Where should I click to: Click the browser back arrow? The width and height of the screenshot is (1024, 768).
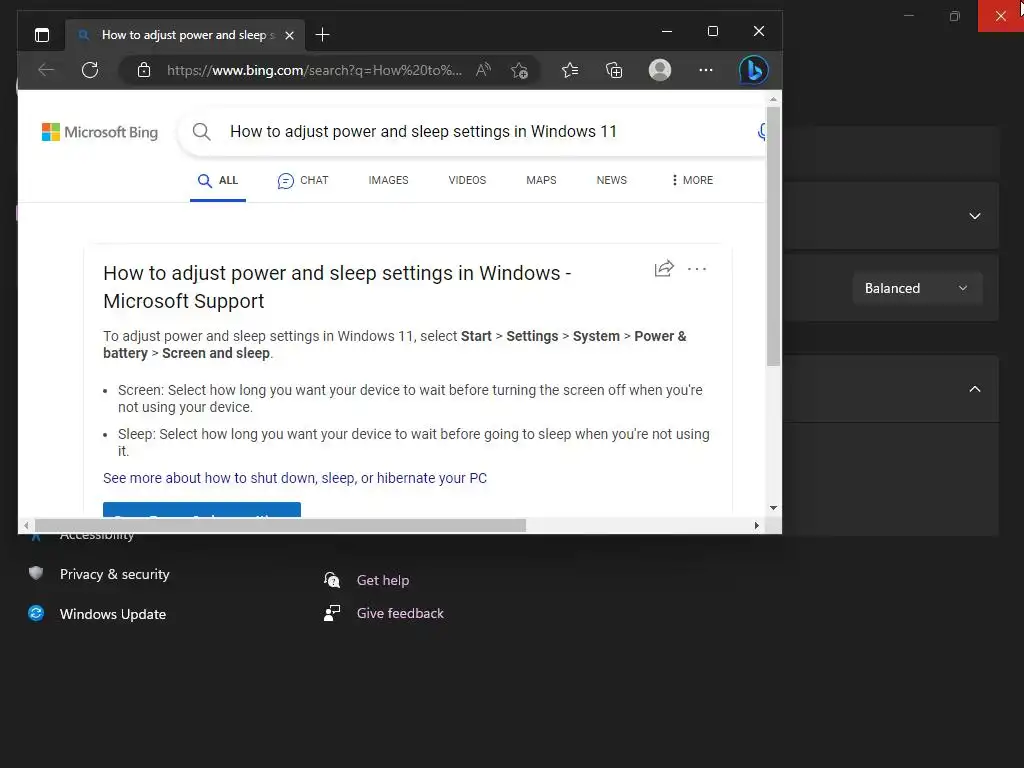click(46, 70)
